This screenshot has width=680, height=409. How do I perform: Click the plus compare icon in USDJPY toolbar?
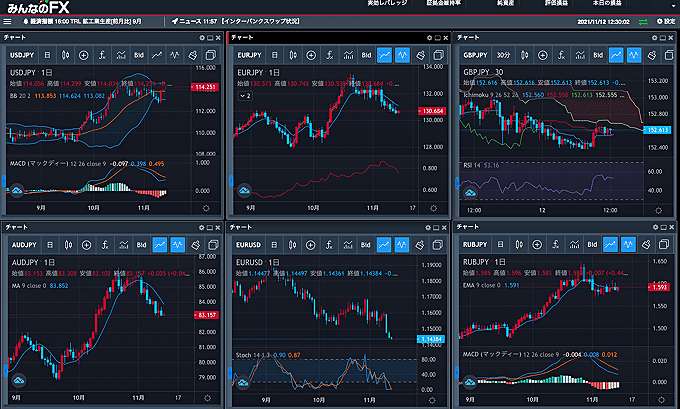84,55
